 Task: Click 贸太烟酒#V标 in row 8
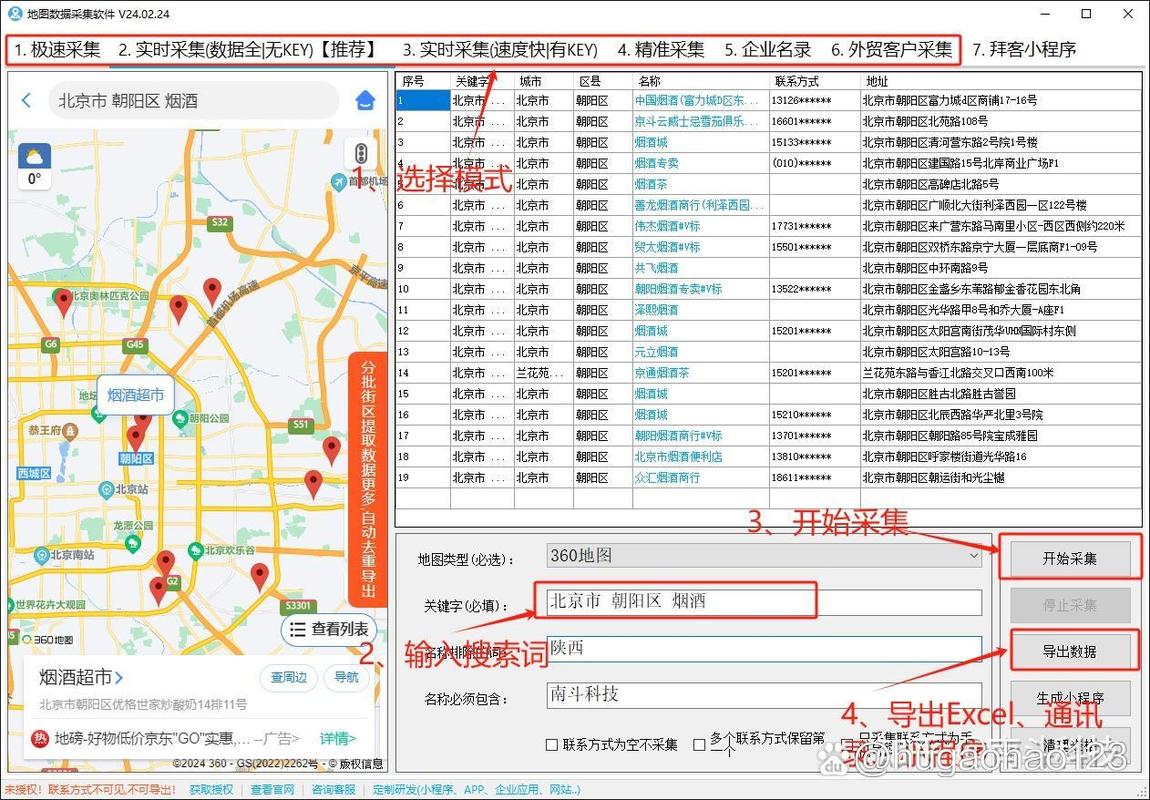pyautogui.click(x=667, y=247)
